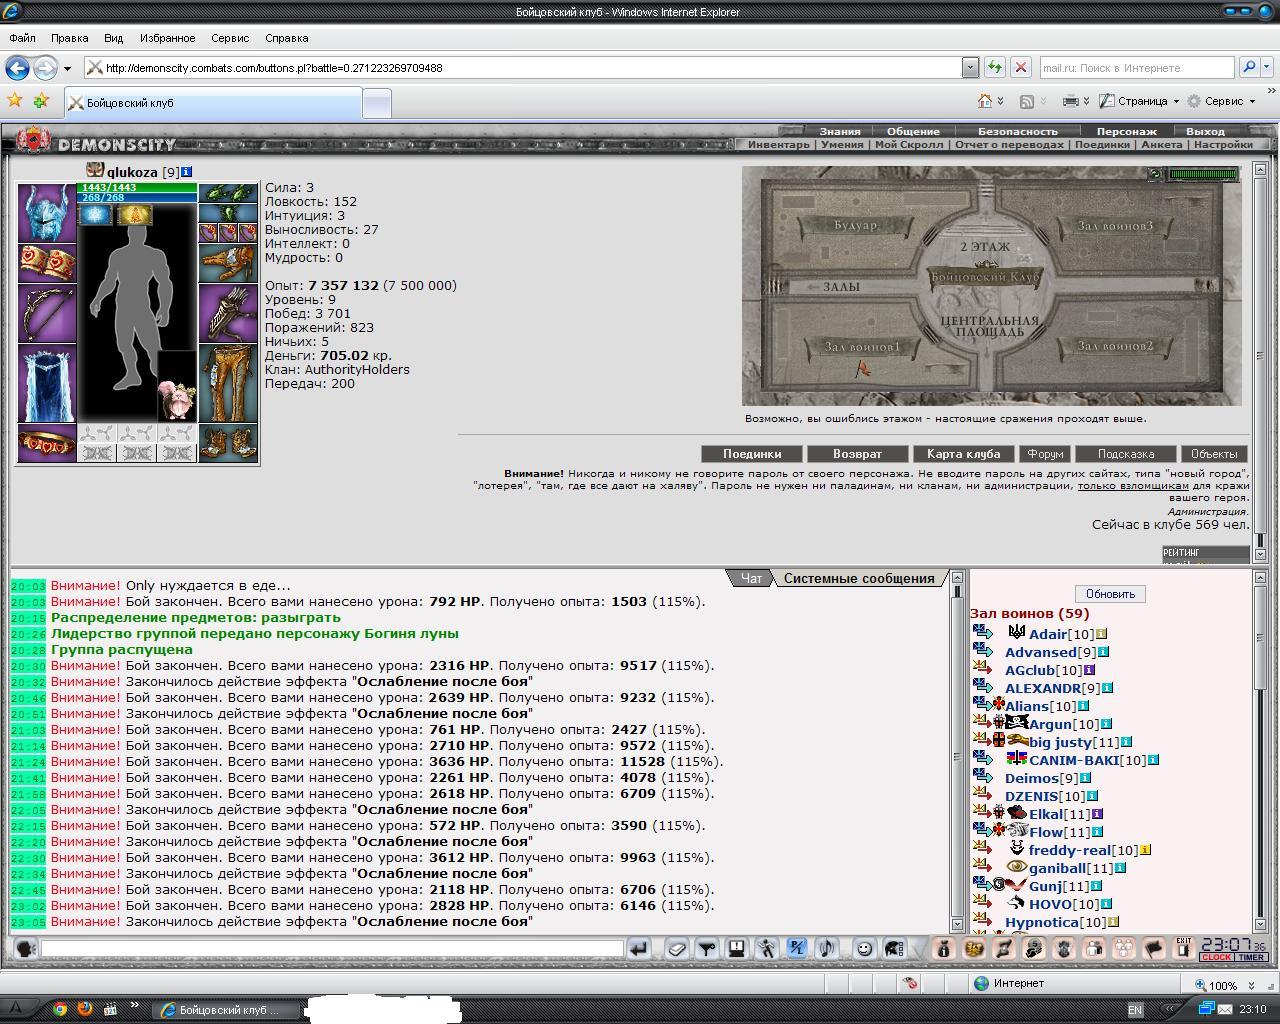Open the Инвентарь submenu link
Image resolution: width=1280 pixels, height=1024 pixels.
click(x=779, y=144)
